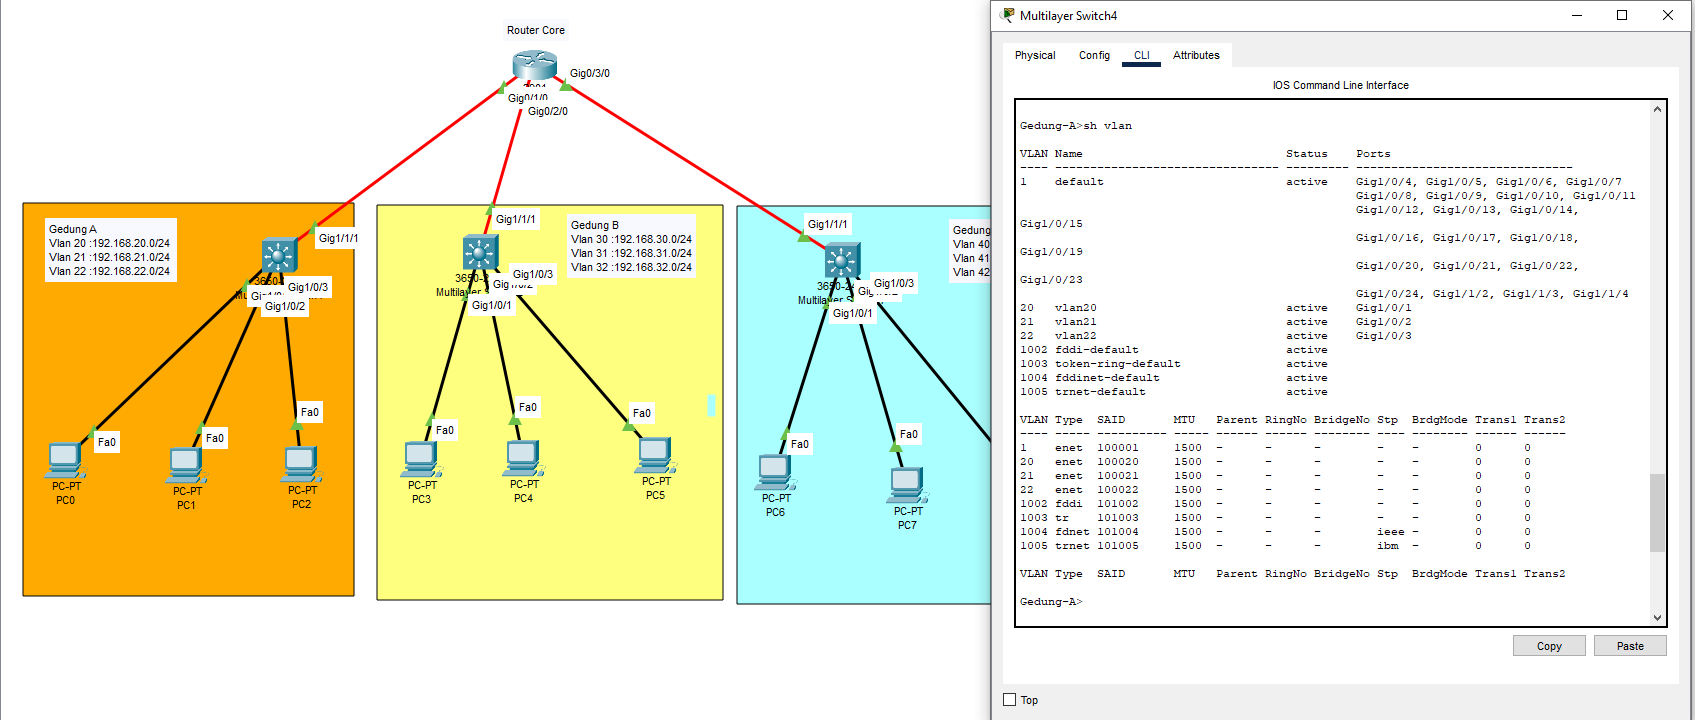This screenshot has height=720, width=1695.
Task: Click the Gig0/2/0 port label on router
Action: pos(548,111)
